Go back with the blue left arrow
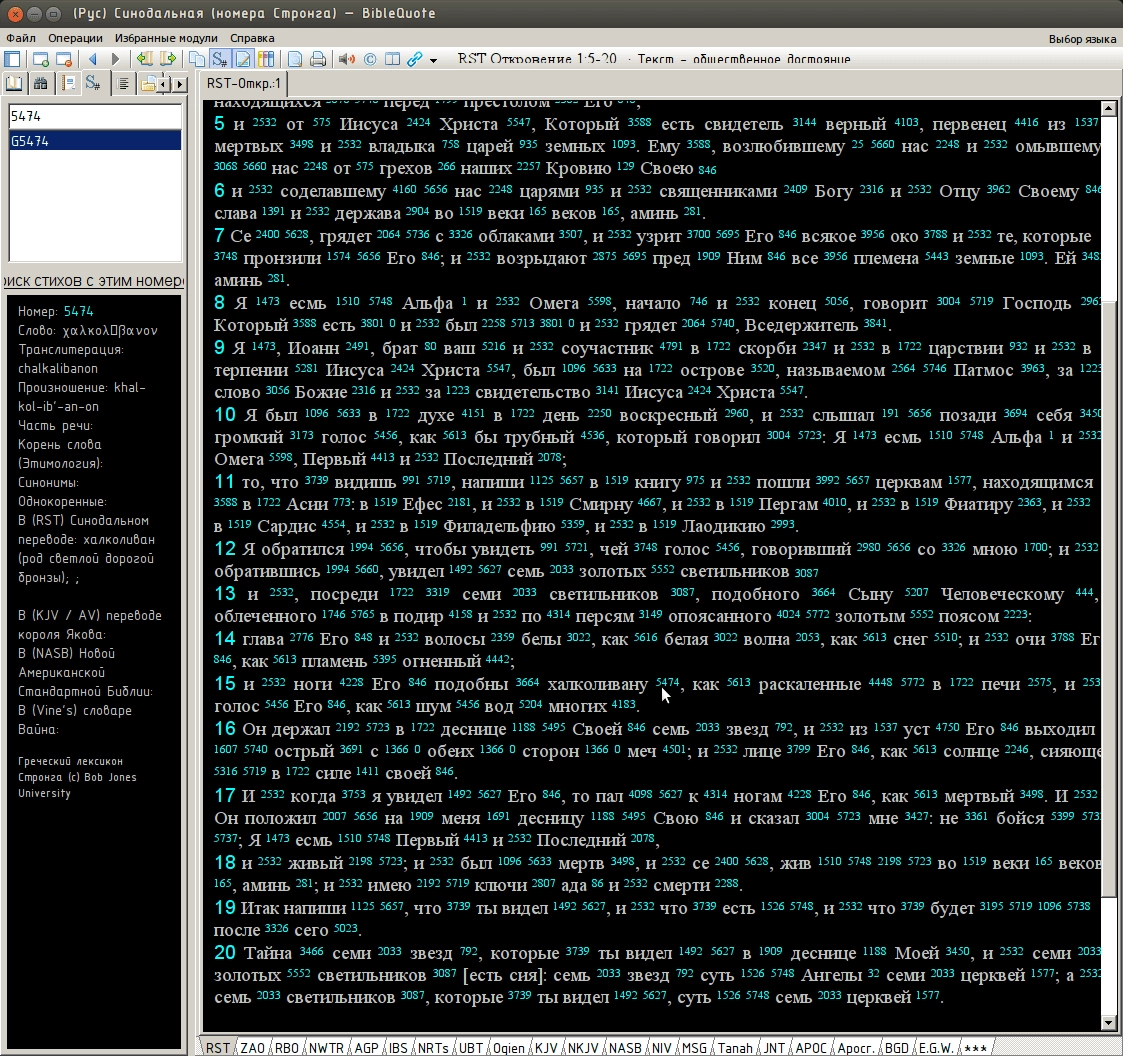 click(93, 59)
